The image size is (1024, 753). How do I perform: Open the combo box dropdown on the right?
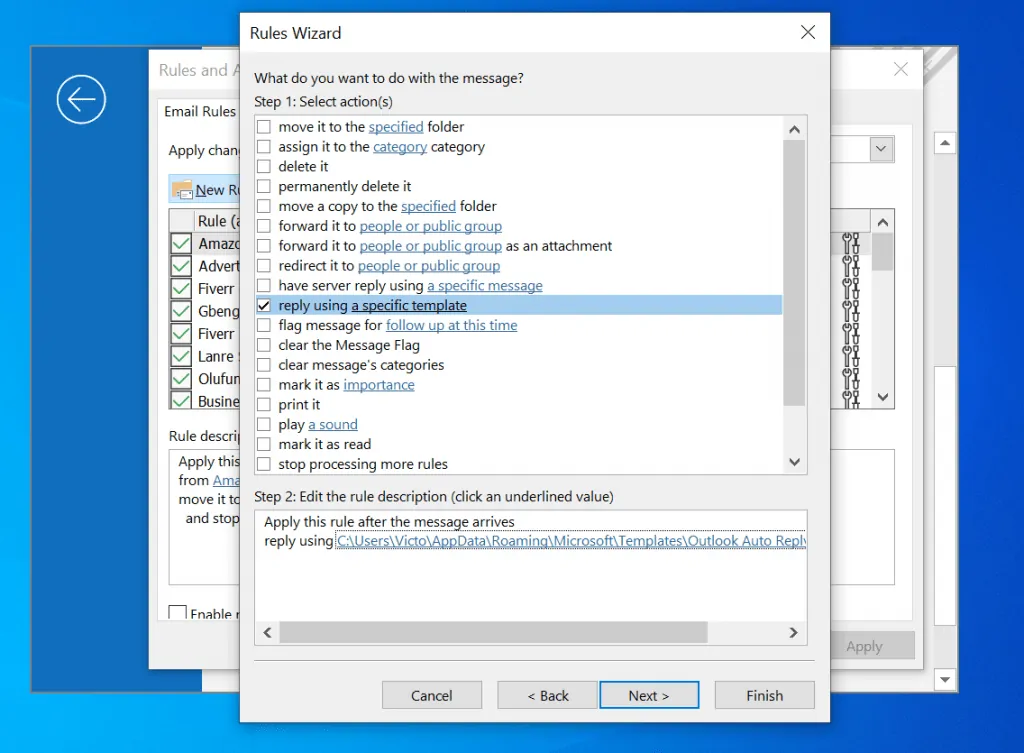(x=880, y=148)
